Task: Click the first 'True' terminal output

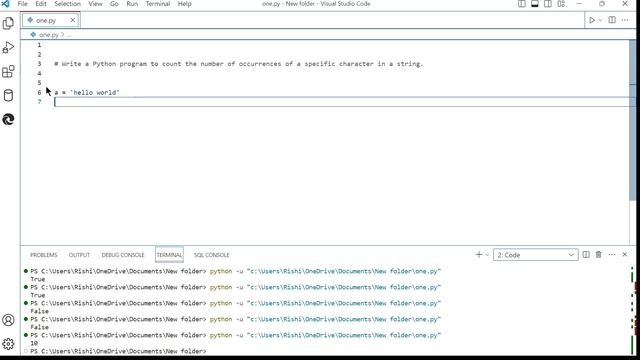Action: point(38,279)
